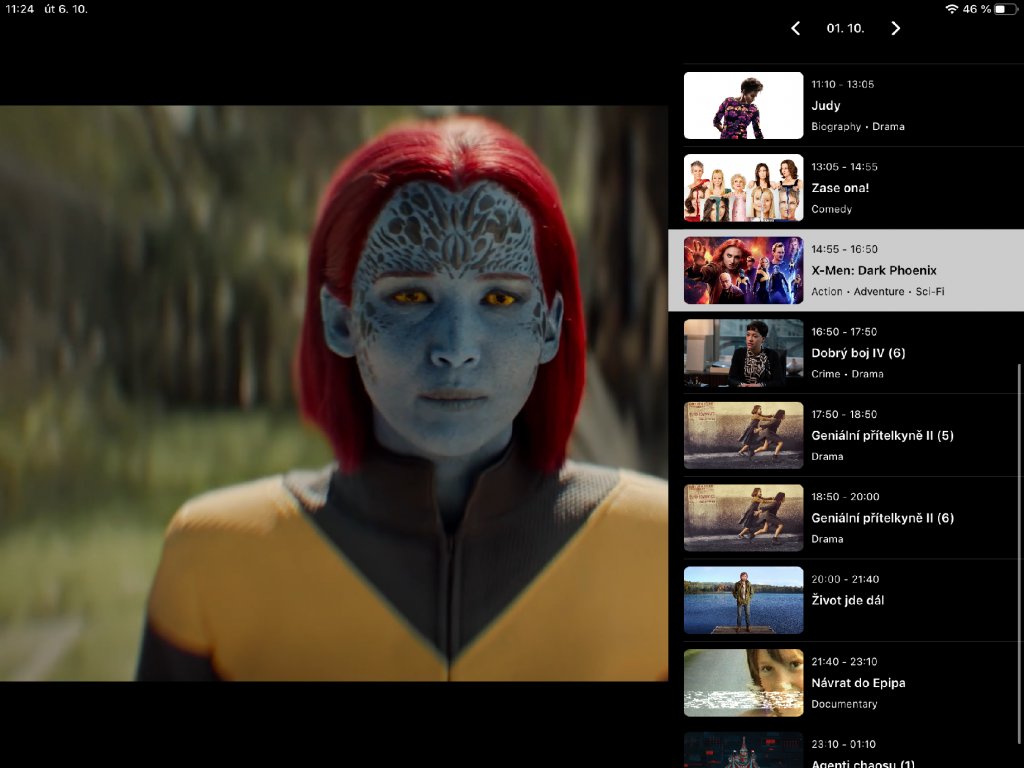Image resolution: width=1024 pixels, height=768 pixels.
Task: Select the Návrat do Epipa title
Action: tap(858, 683)
